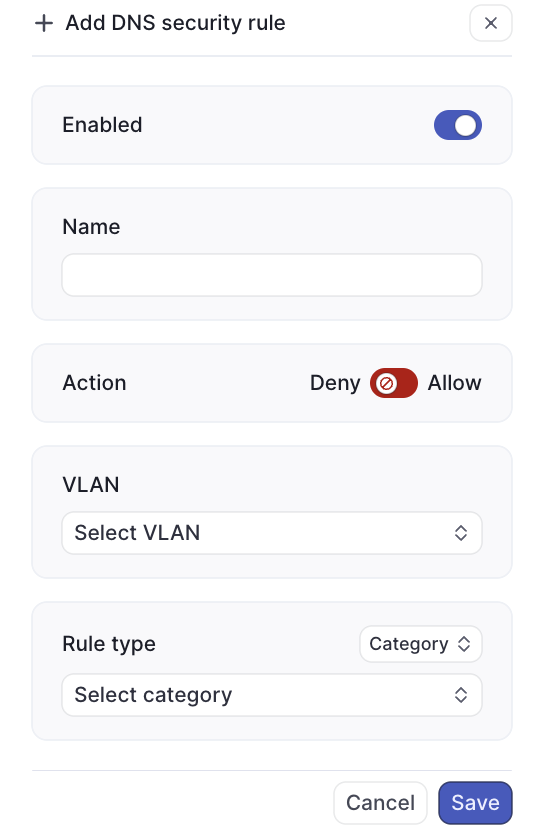Open the Select VLAN dropdown
Image resolution: width=552 pixels, height=840 pixels.
click(x=272, y=533)
